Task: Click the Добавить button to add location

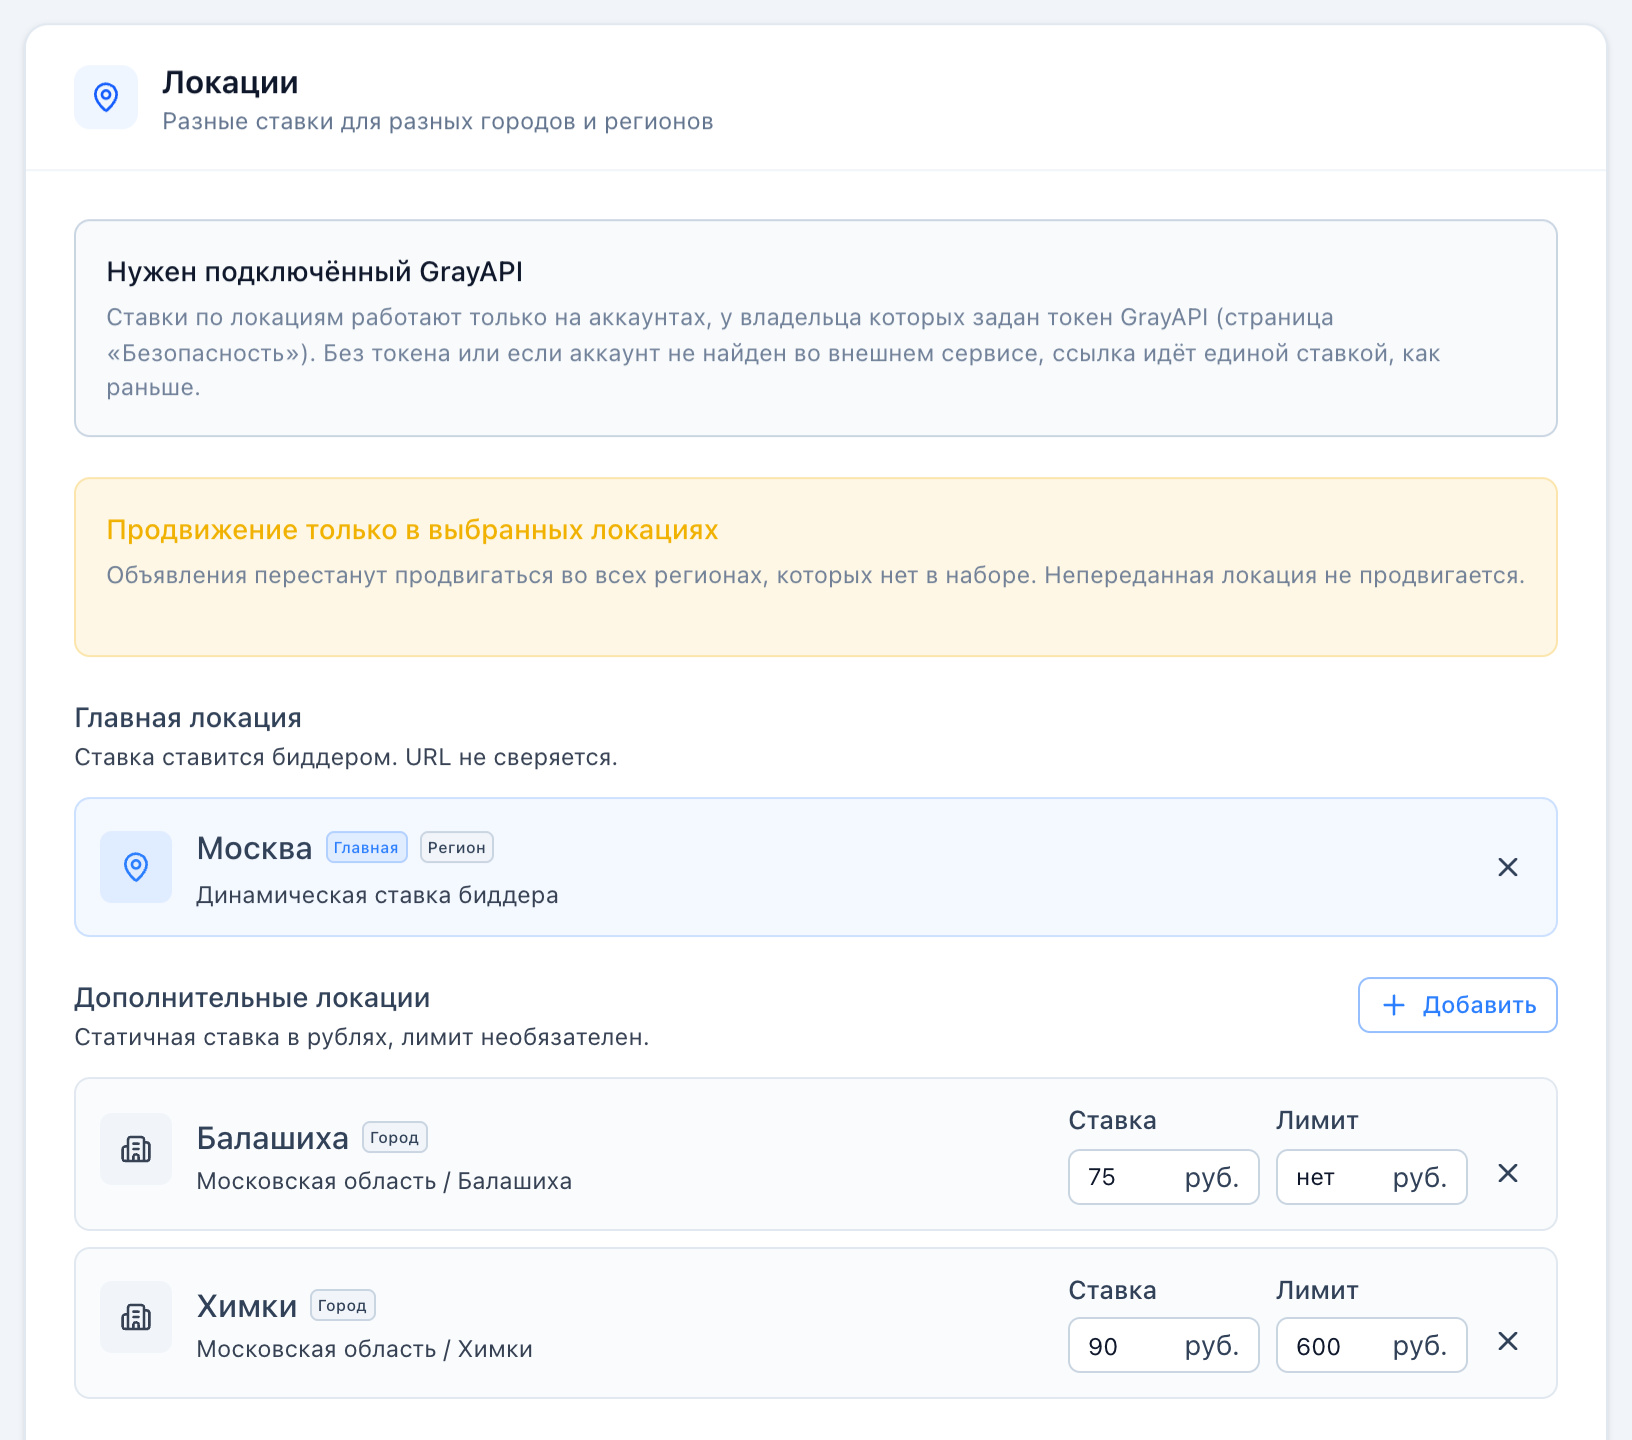Action: pos(1457,1005)
